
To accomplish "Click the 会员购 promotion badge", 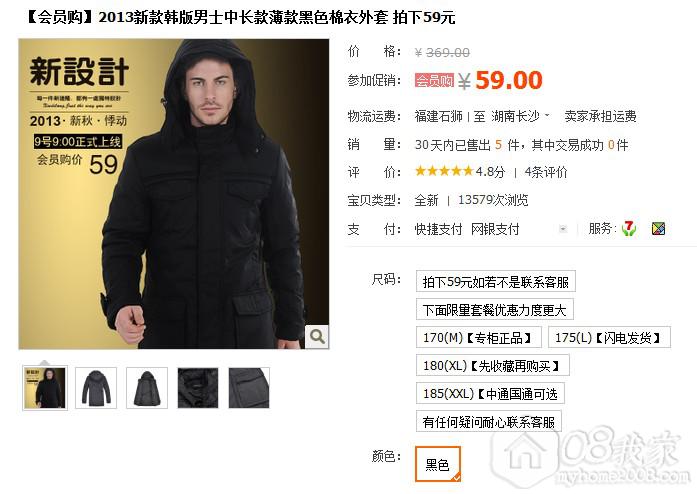I will 434,80.
